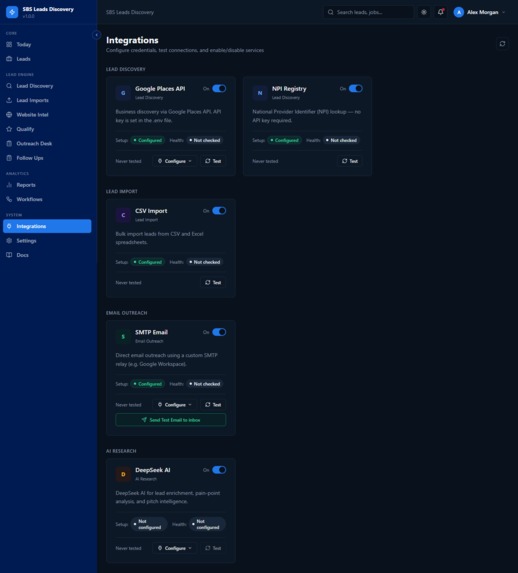Disable the DeepSeek AI toggle

[219, 470]
